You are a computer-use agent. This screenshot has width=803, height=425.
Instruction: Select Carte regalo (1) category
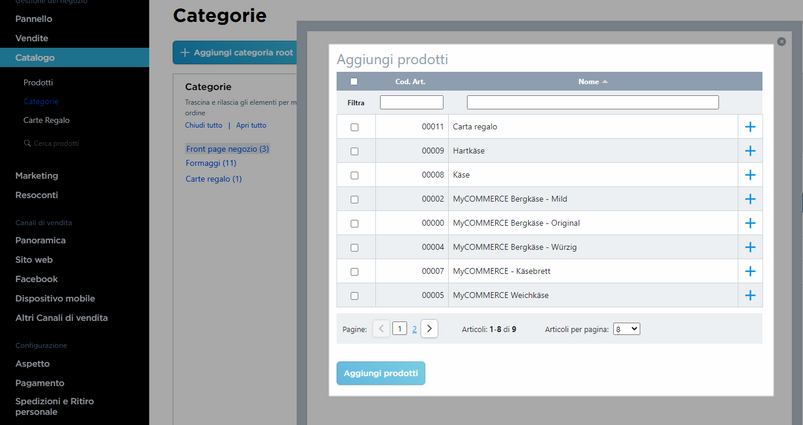click(214, 179)
